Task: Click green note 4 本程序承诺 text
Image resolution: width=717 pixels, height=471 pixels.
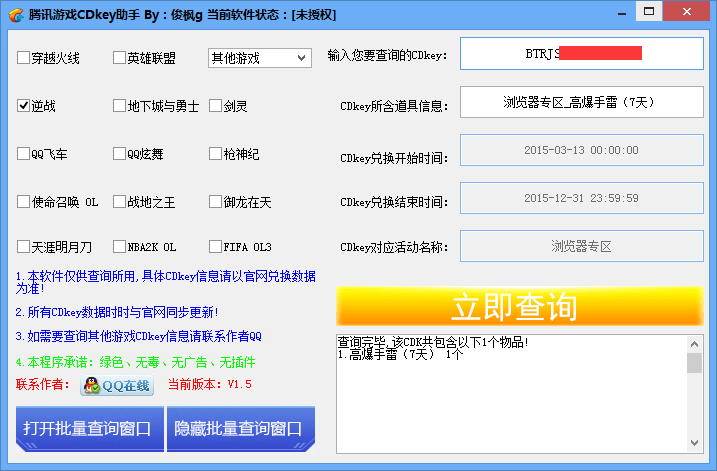Action: [x=135, y=363]
